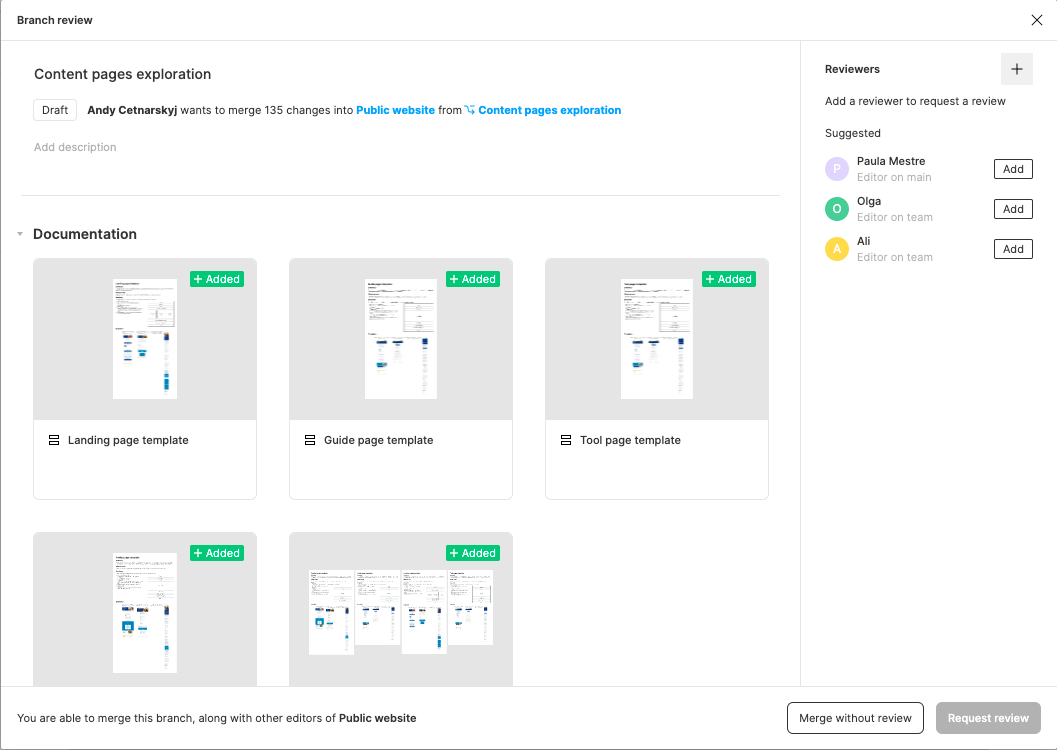Collapse the Documentation section

[20, 233]
